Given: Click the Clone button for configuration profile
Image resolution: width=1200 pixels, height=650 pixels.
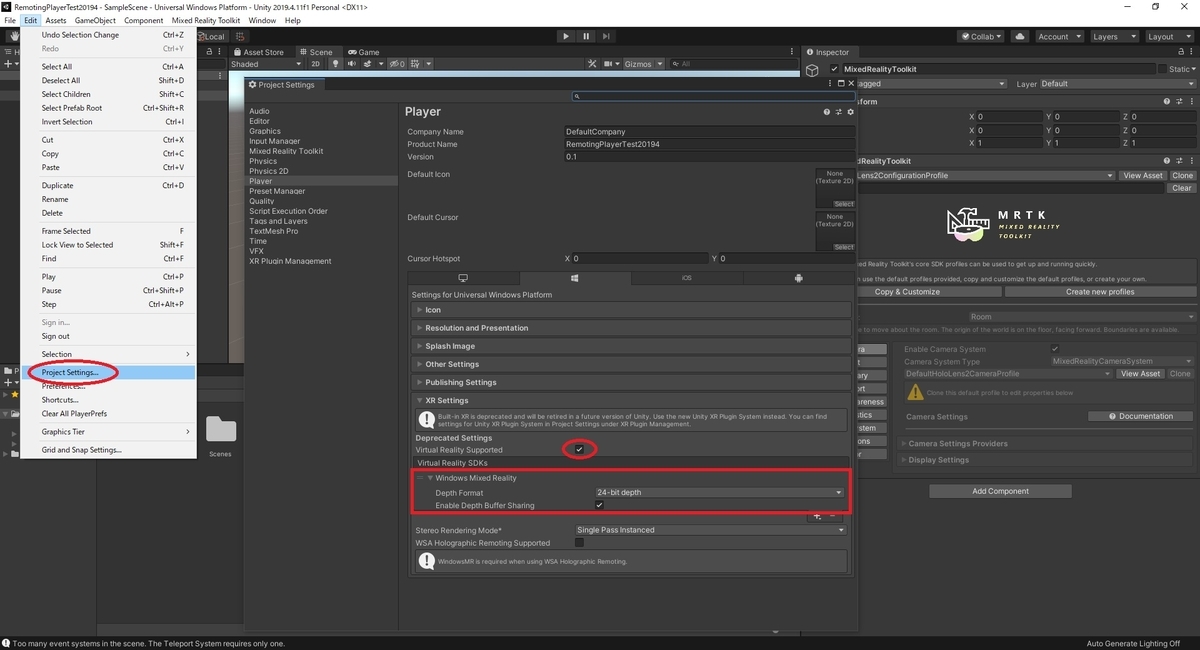Looking at the screenshot, I should coord(1182,175).
